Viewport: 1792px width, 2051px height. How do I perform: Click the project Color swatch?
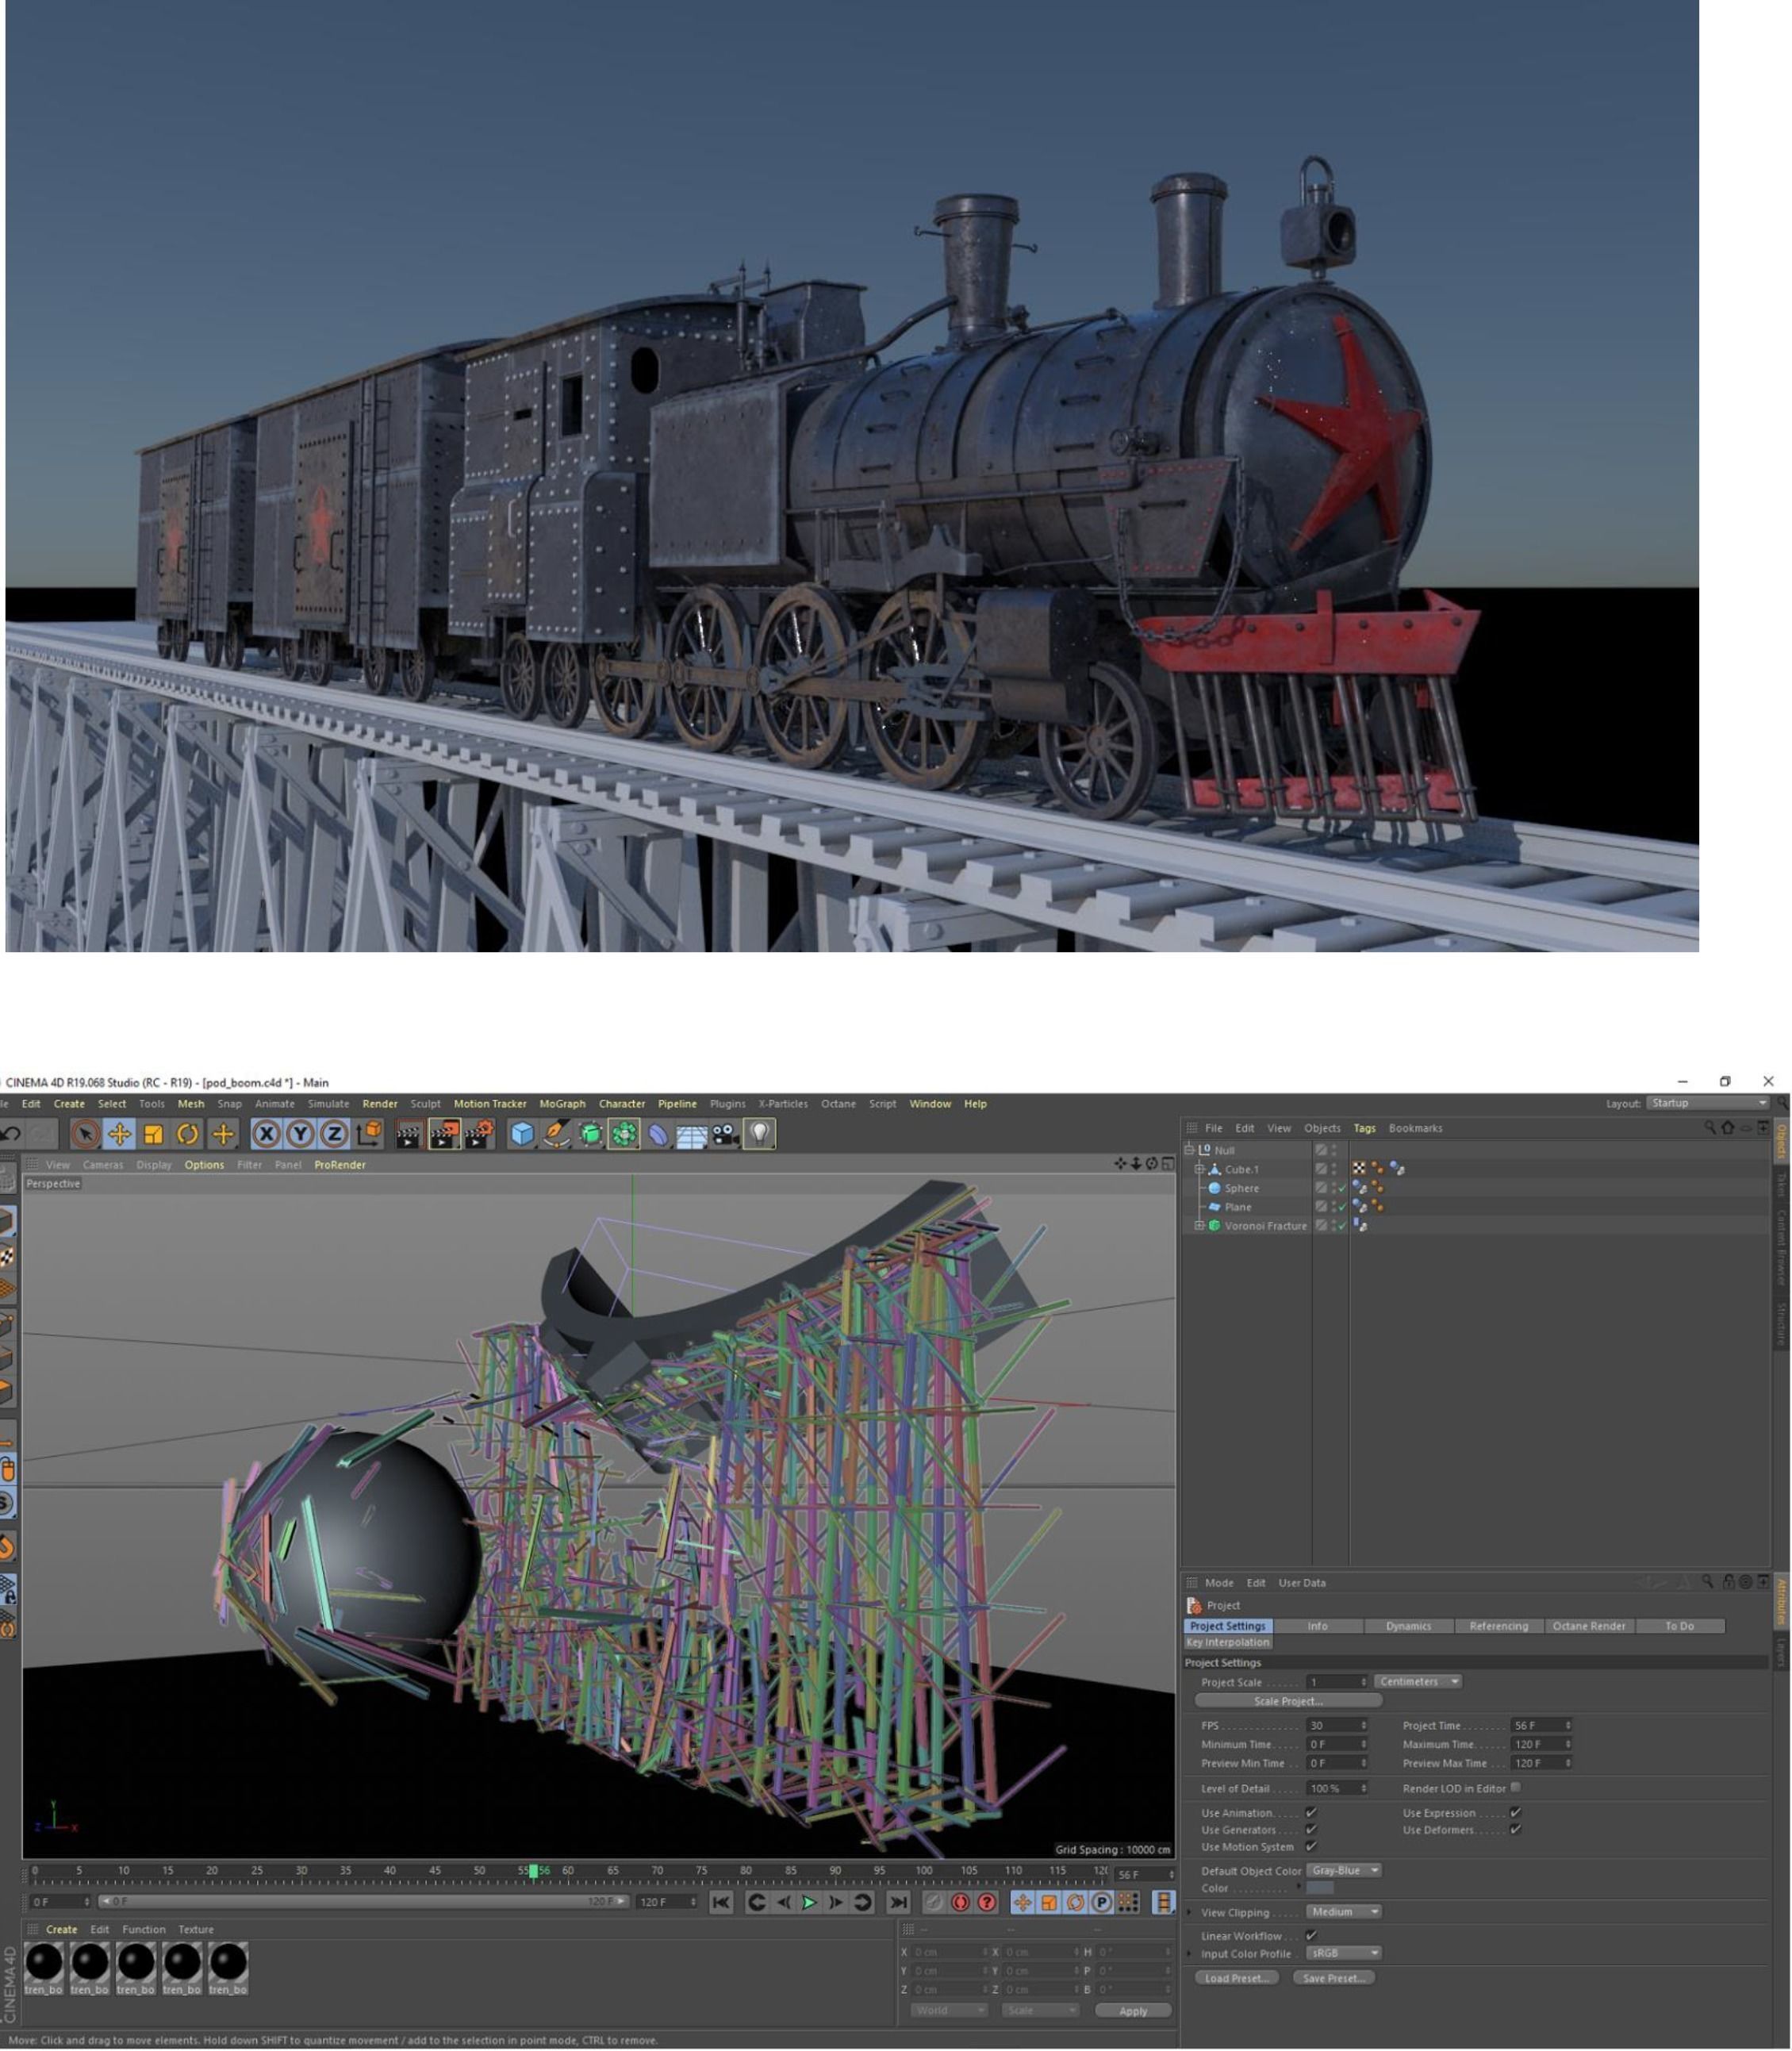click(x=1320, y=1888)
